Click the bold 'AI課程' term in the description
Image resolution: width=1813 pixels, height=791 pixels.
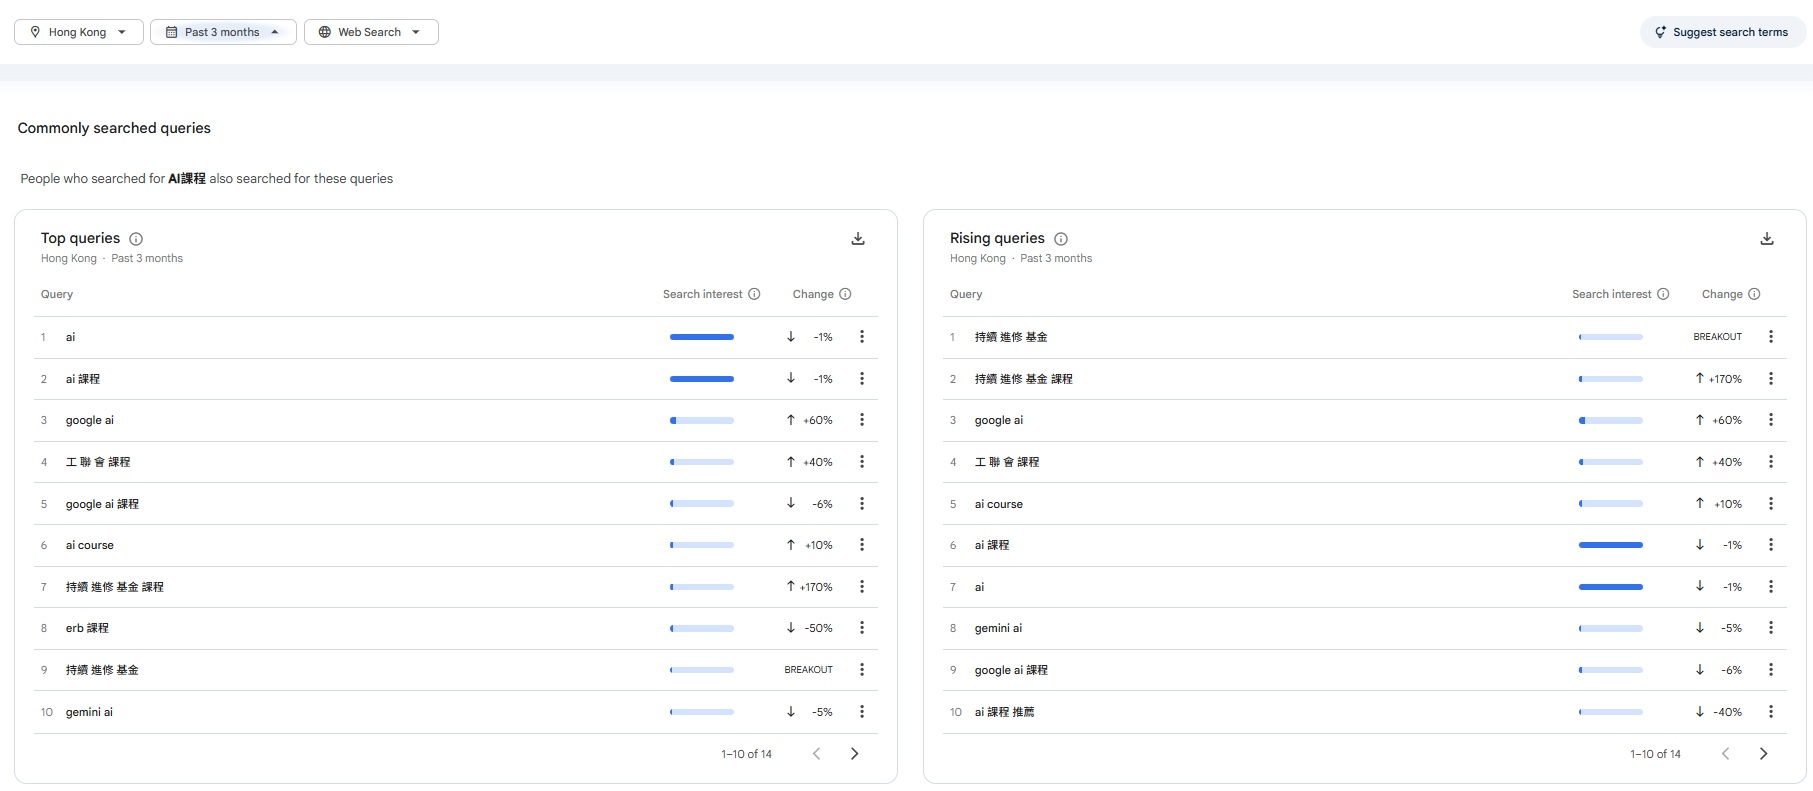(187, 179)
